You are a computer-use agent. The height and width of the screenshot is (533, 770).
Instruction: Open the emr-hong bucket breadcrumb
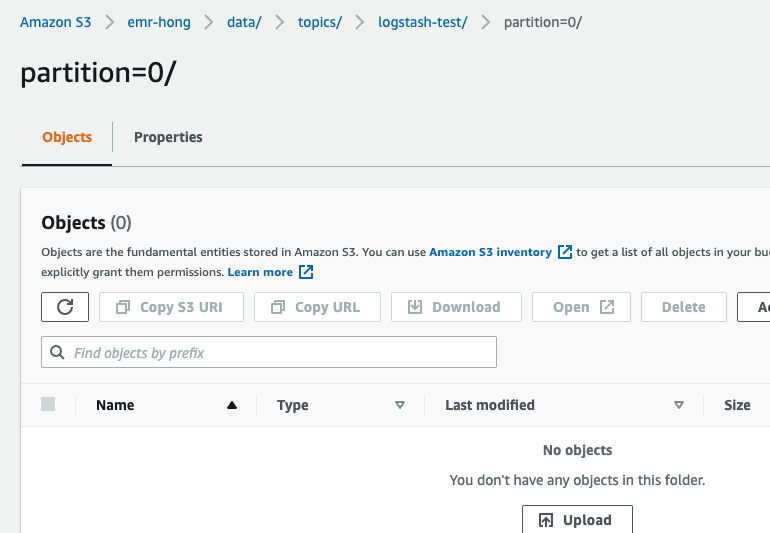click(x=159, y=22)
